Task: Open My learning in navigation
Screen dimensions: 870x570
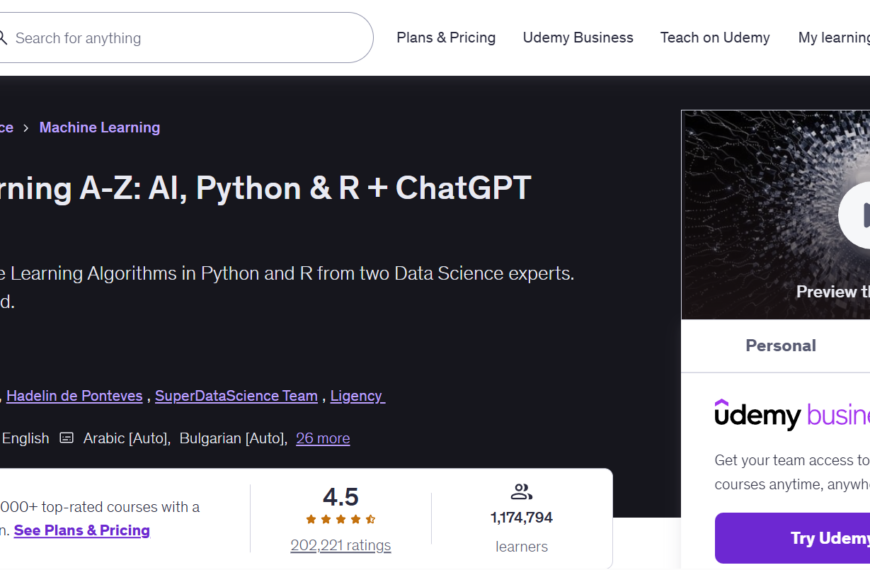Action: [x=834, y=38]
